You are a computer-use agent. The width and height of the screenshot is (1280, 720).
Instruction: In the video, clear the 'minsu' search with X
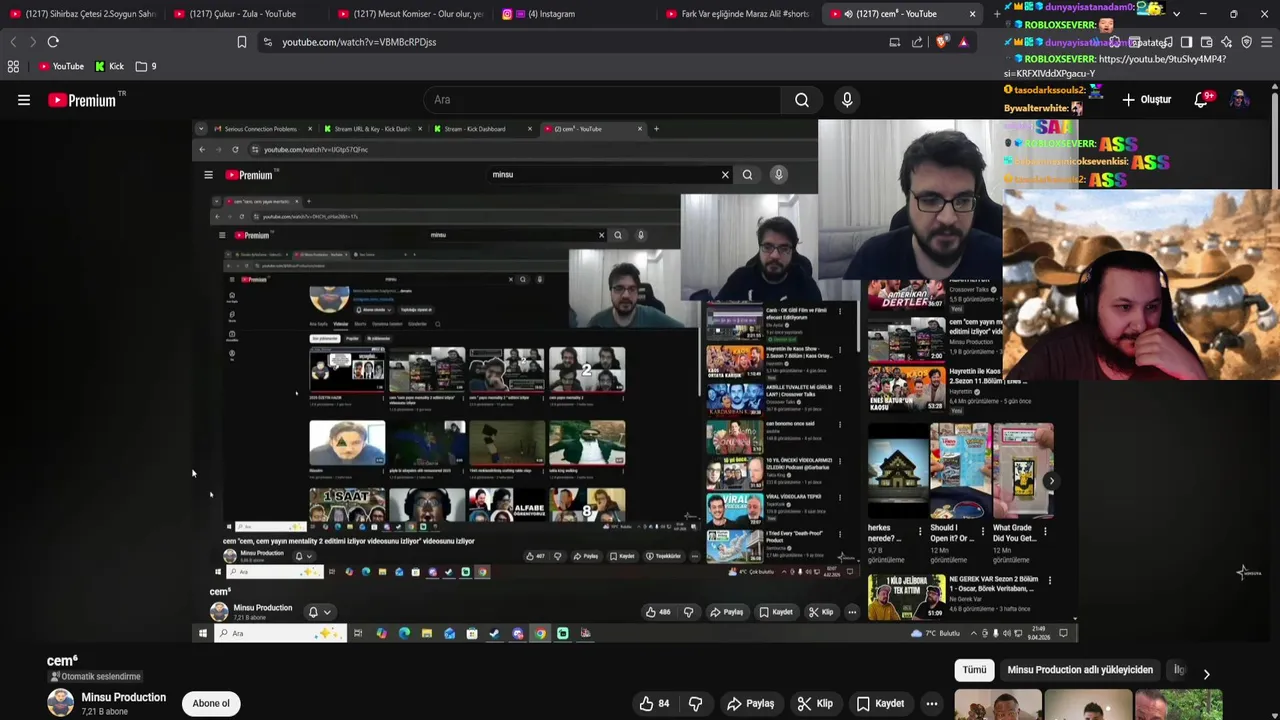coord(725,175)
